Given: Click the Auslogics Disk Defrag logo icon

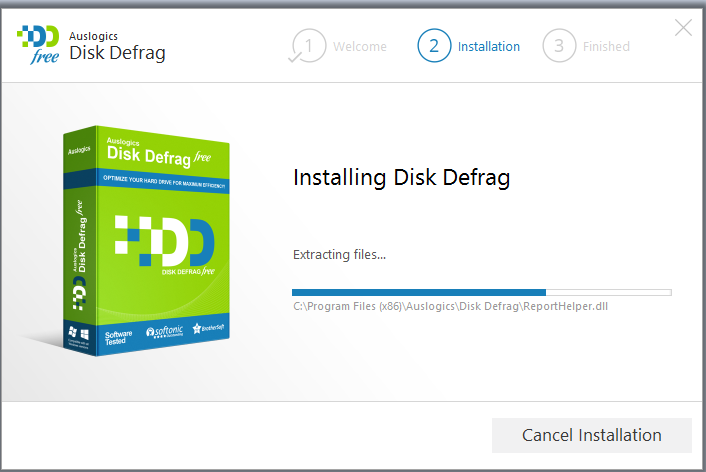Looking at the screenshot, I should pos(39,43).
